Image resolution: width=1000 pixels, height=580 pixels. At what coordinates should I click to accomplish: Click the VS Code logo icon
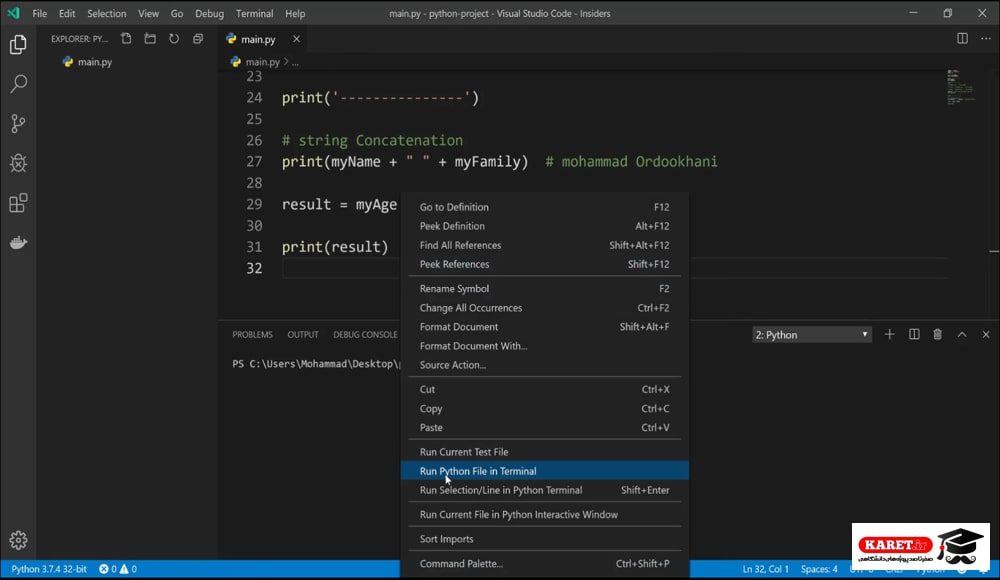click(13, 13)
